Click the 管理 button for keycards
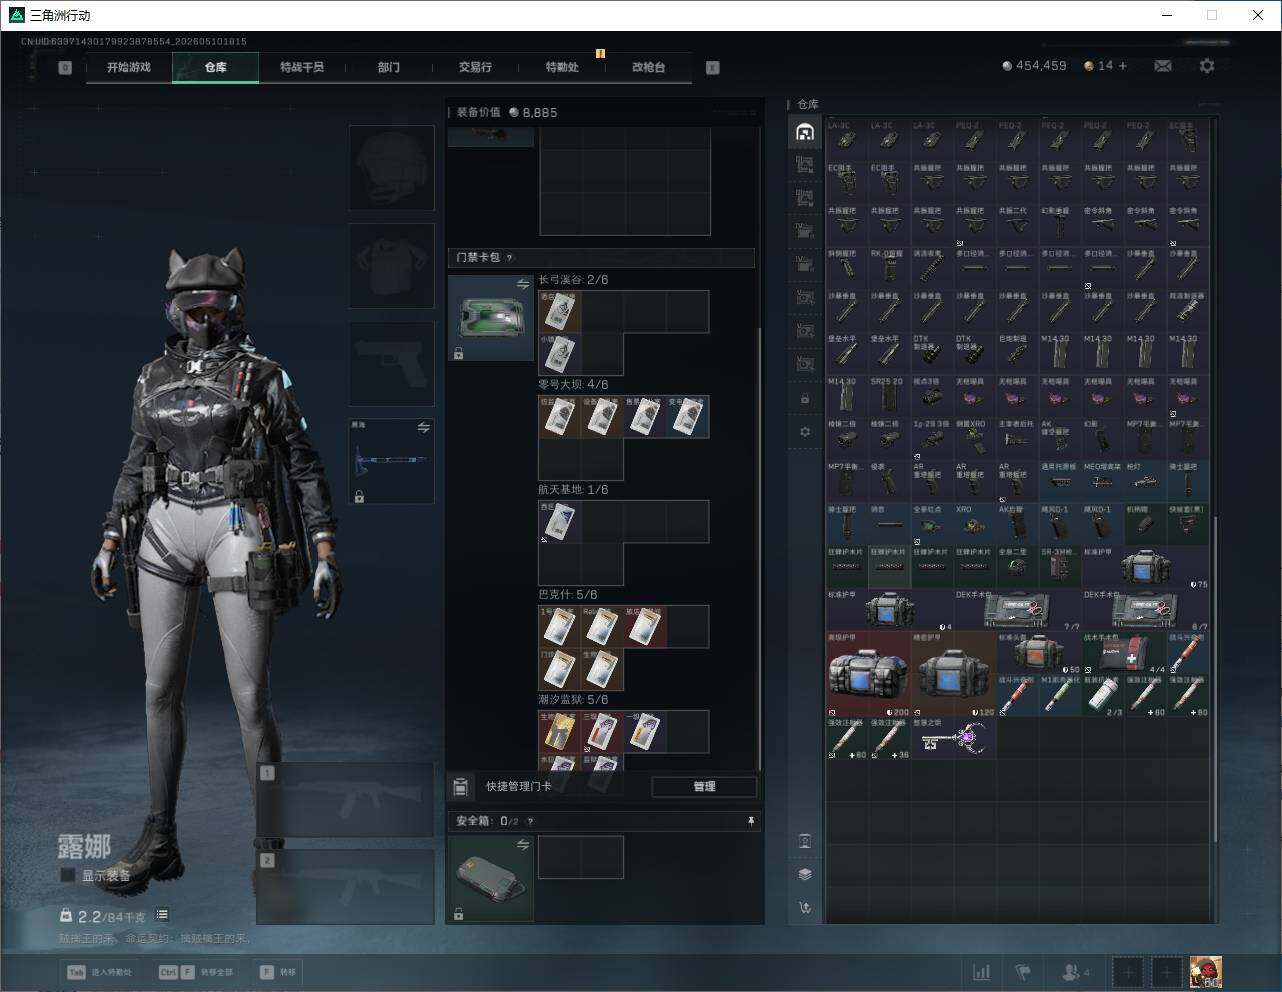Screen dimensions: 1282x992 [704, 787]
